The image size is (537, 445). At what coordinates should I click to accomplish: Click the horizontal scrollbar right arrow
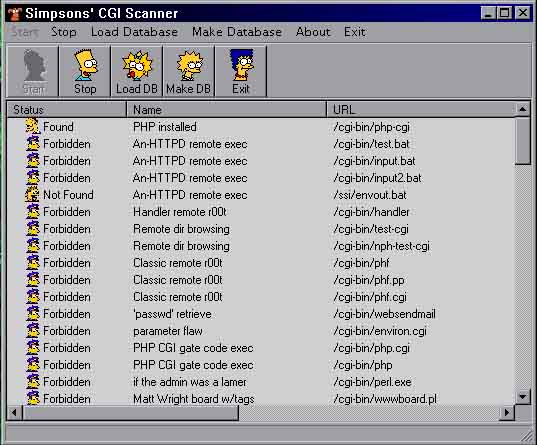tap(507, 412)
